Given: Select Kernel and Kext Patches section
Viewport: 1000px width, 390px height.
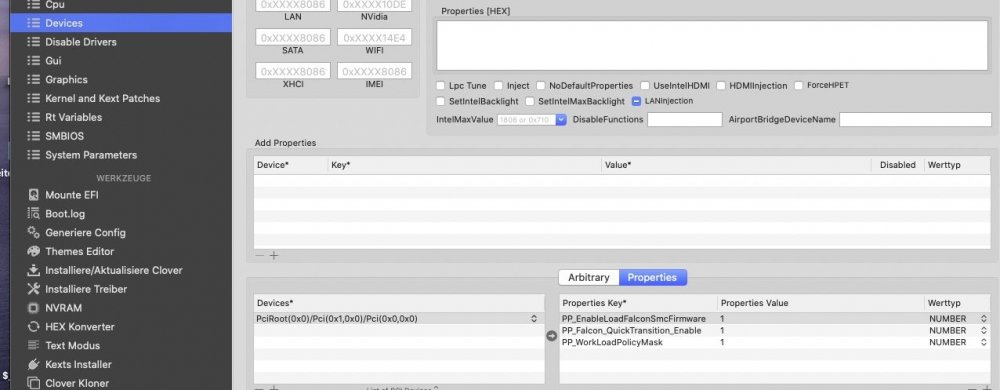Looking at the screenshot, I should click(x=102, y=98).
